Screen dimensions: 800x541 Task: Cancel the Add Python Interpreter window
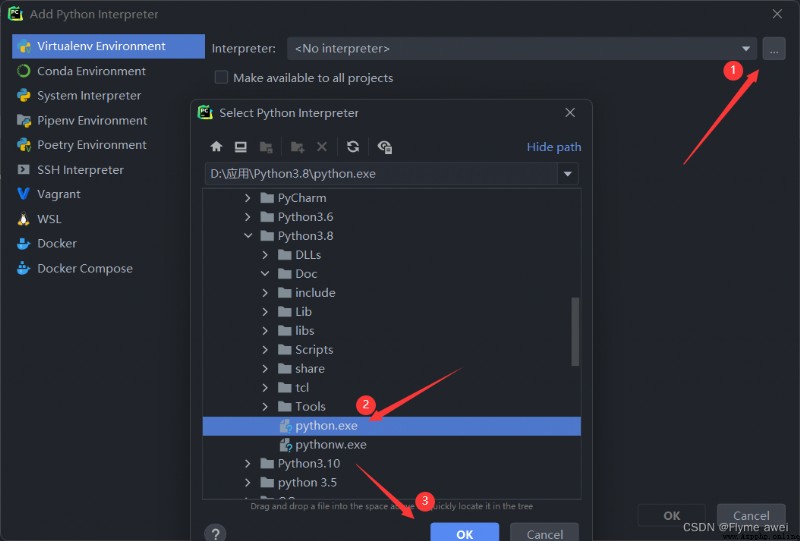[x=751, y=515]
